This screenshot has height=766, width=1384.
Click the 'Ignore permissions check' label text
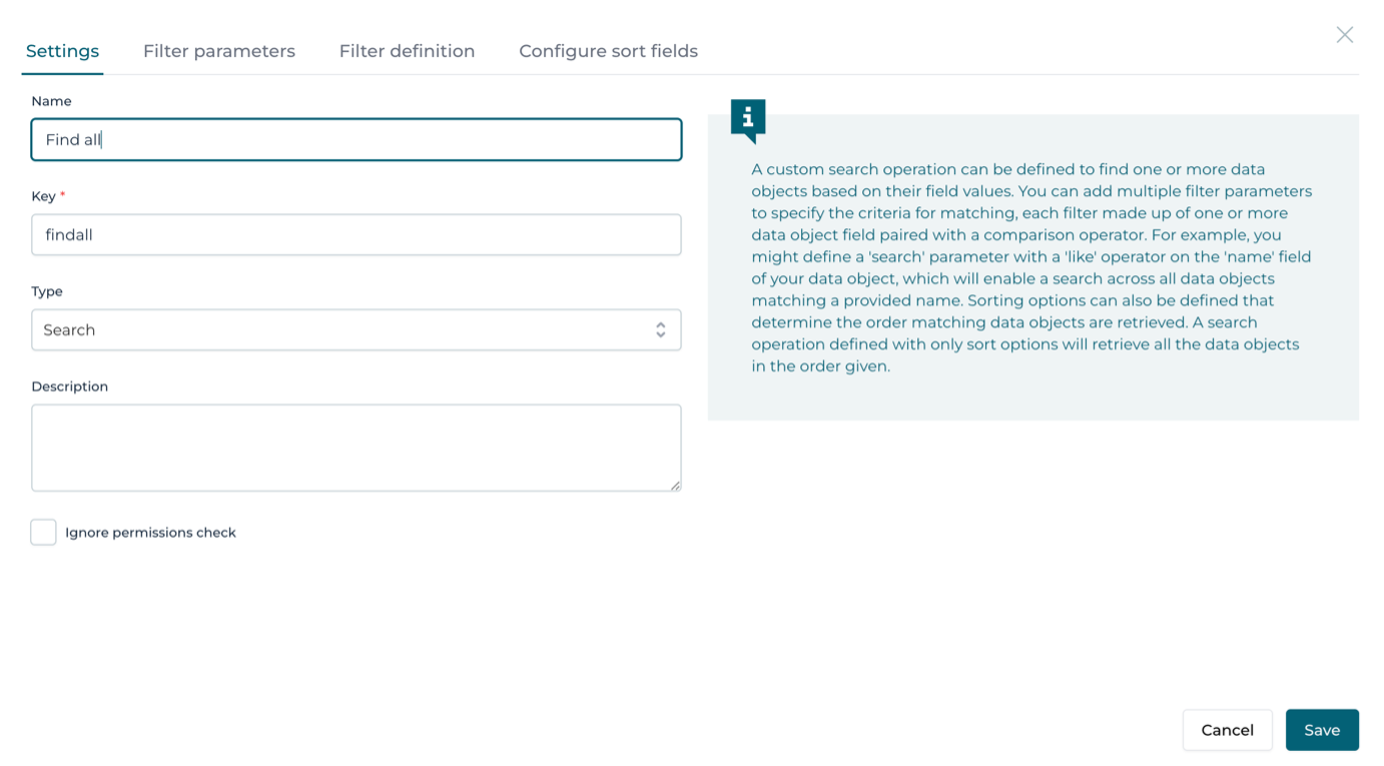[x=150, y=533]
